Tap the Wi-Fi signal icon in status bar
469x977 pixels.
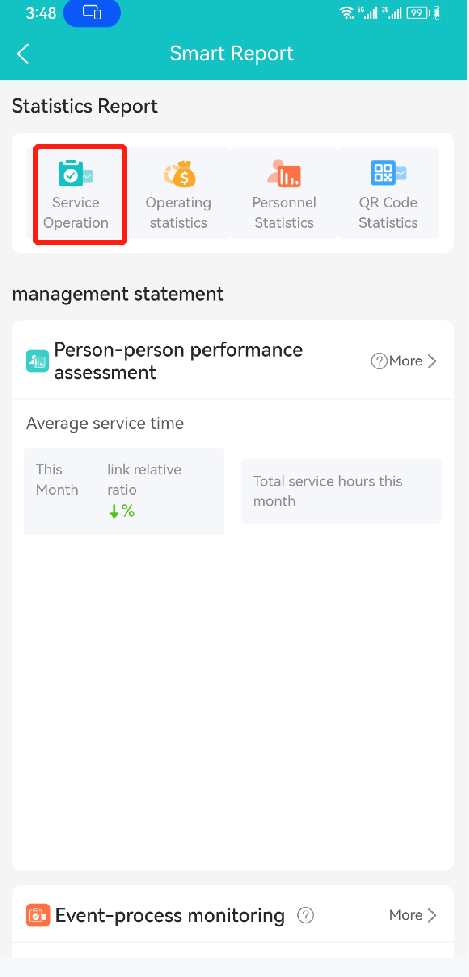pos(347,13)
